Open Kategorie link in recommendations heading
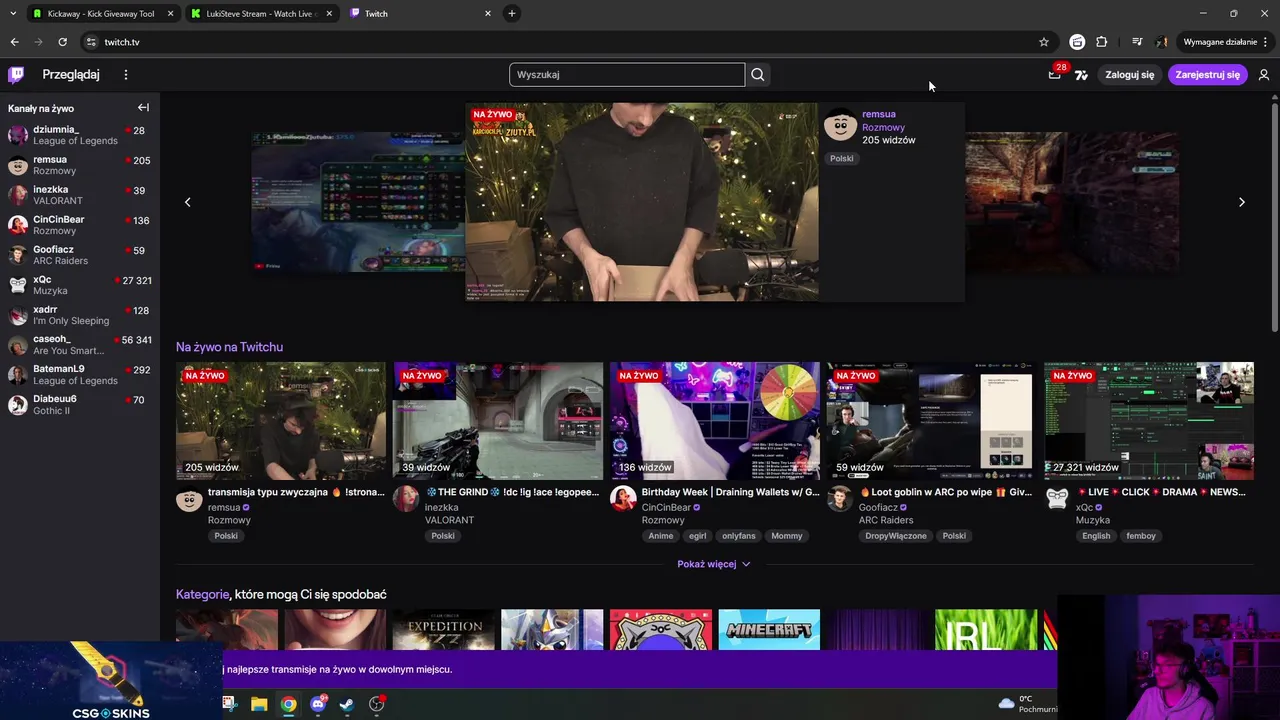The width and height of the screenshot is (1280, 720). 202,594
